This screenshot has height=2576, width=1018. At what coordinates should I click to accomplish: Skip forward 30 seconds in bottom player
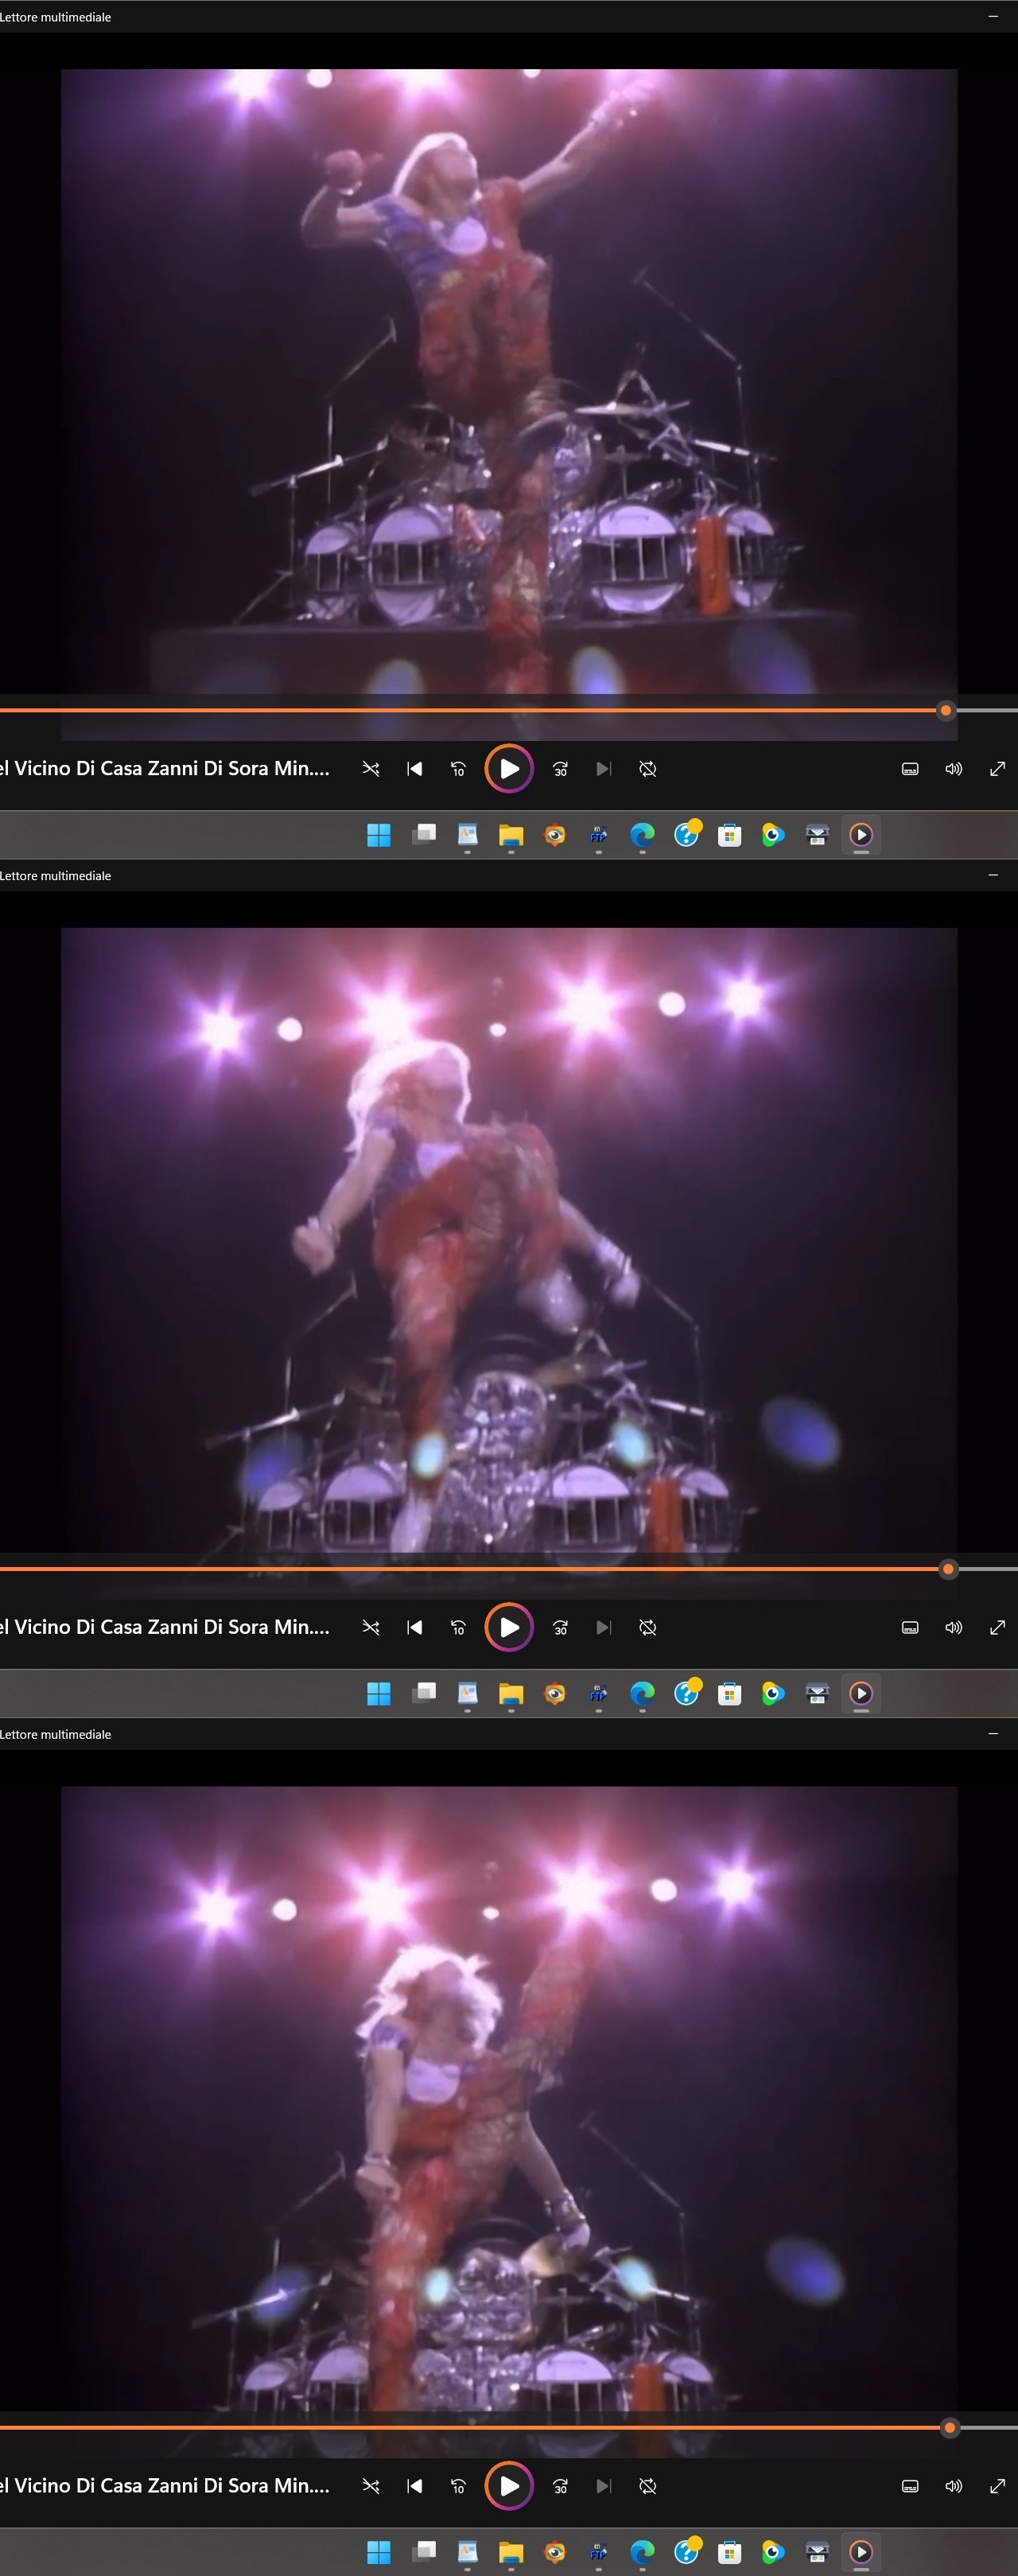[561, 2486]
